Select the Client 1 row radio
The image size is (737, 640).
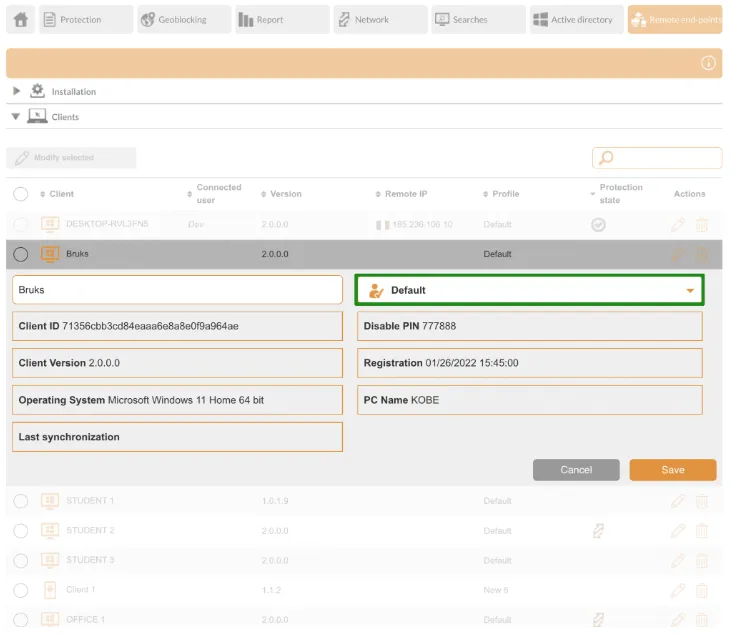21,590
